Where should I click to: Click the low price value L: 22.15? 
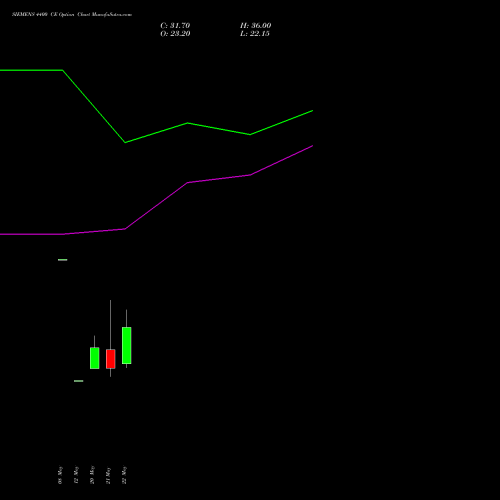pos(255,34)
